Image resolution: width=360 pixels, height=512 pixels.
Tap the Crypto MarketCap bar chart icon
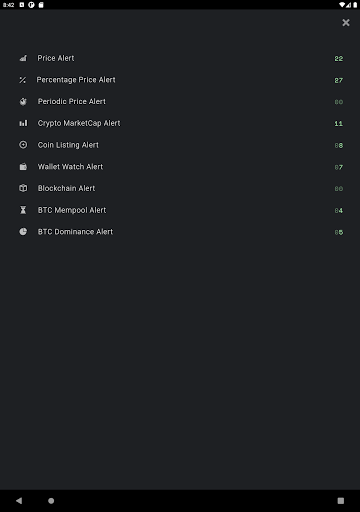coord(23,123)
